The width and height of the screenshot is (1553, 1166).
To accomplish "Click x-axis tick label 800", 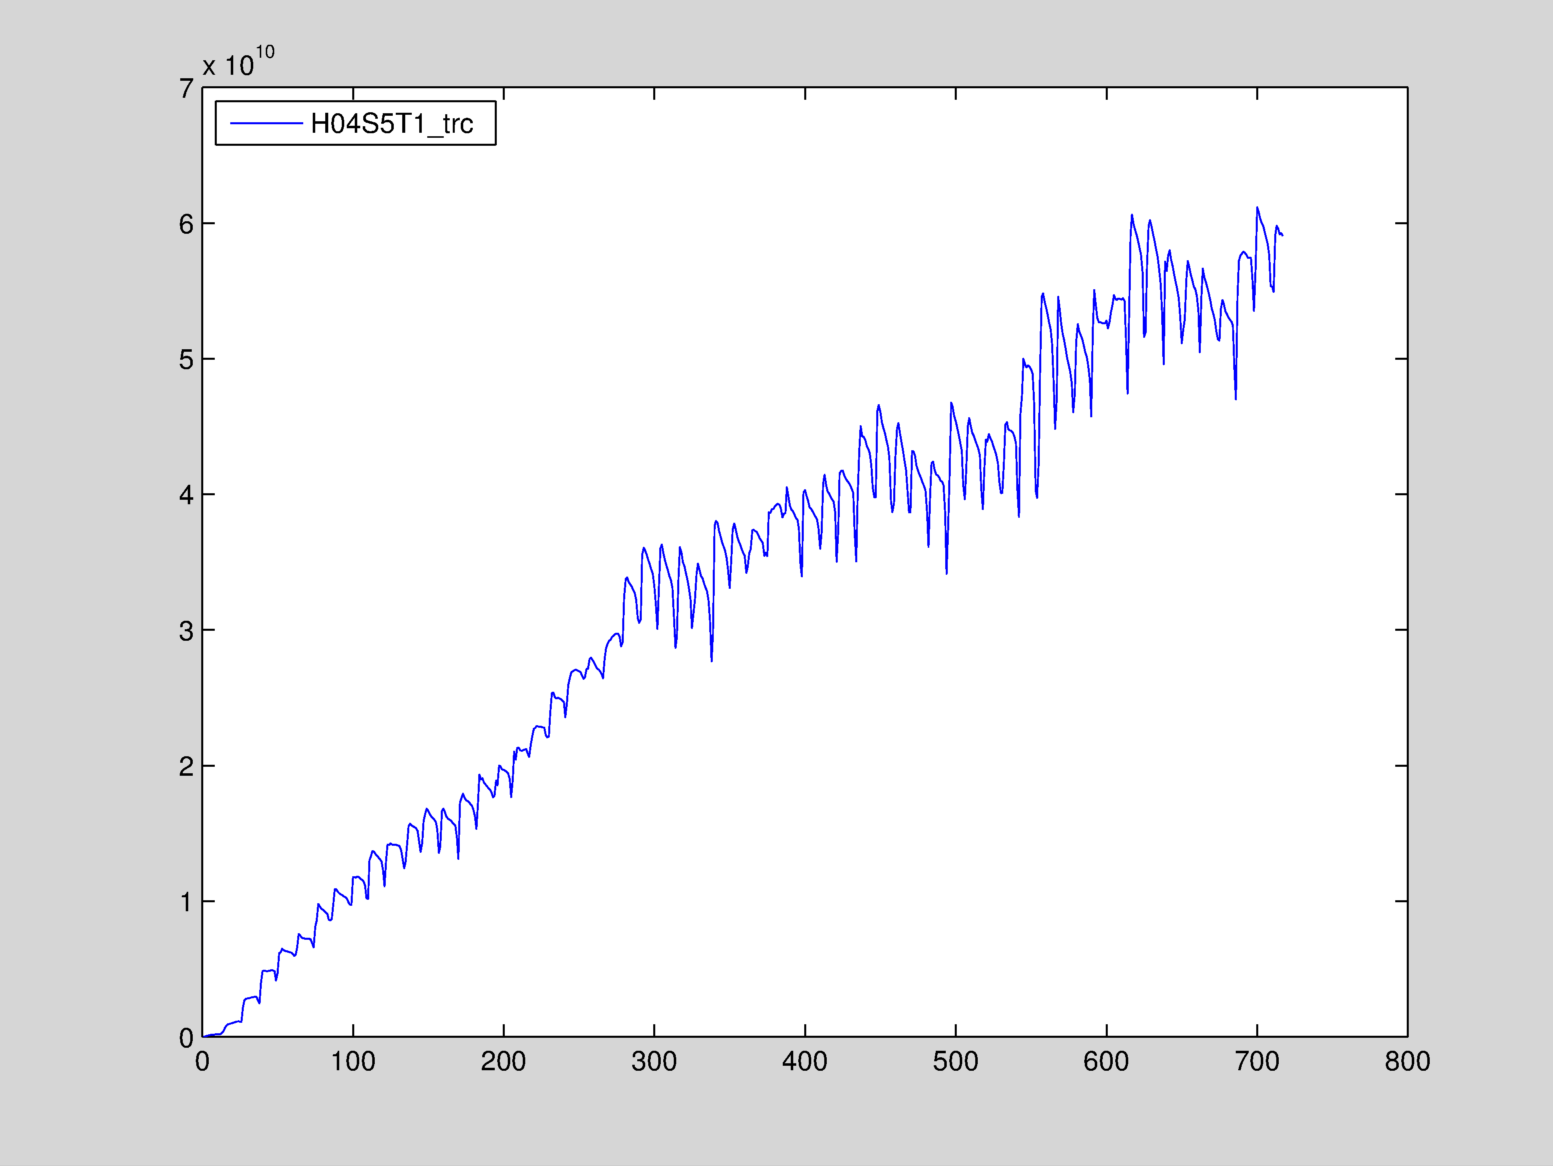I will coord(1407,1062).
